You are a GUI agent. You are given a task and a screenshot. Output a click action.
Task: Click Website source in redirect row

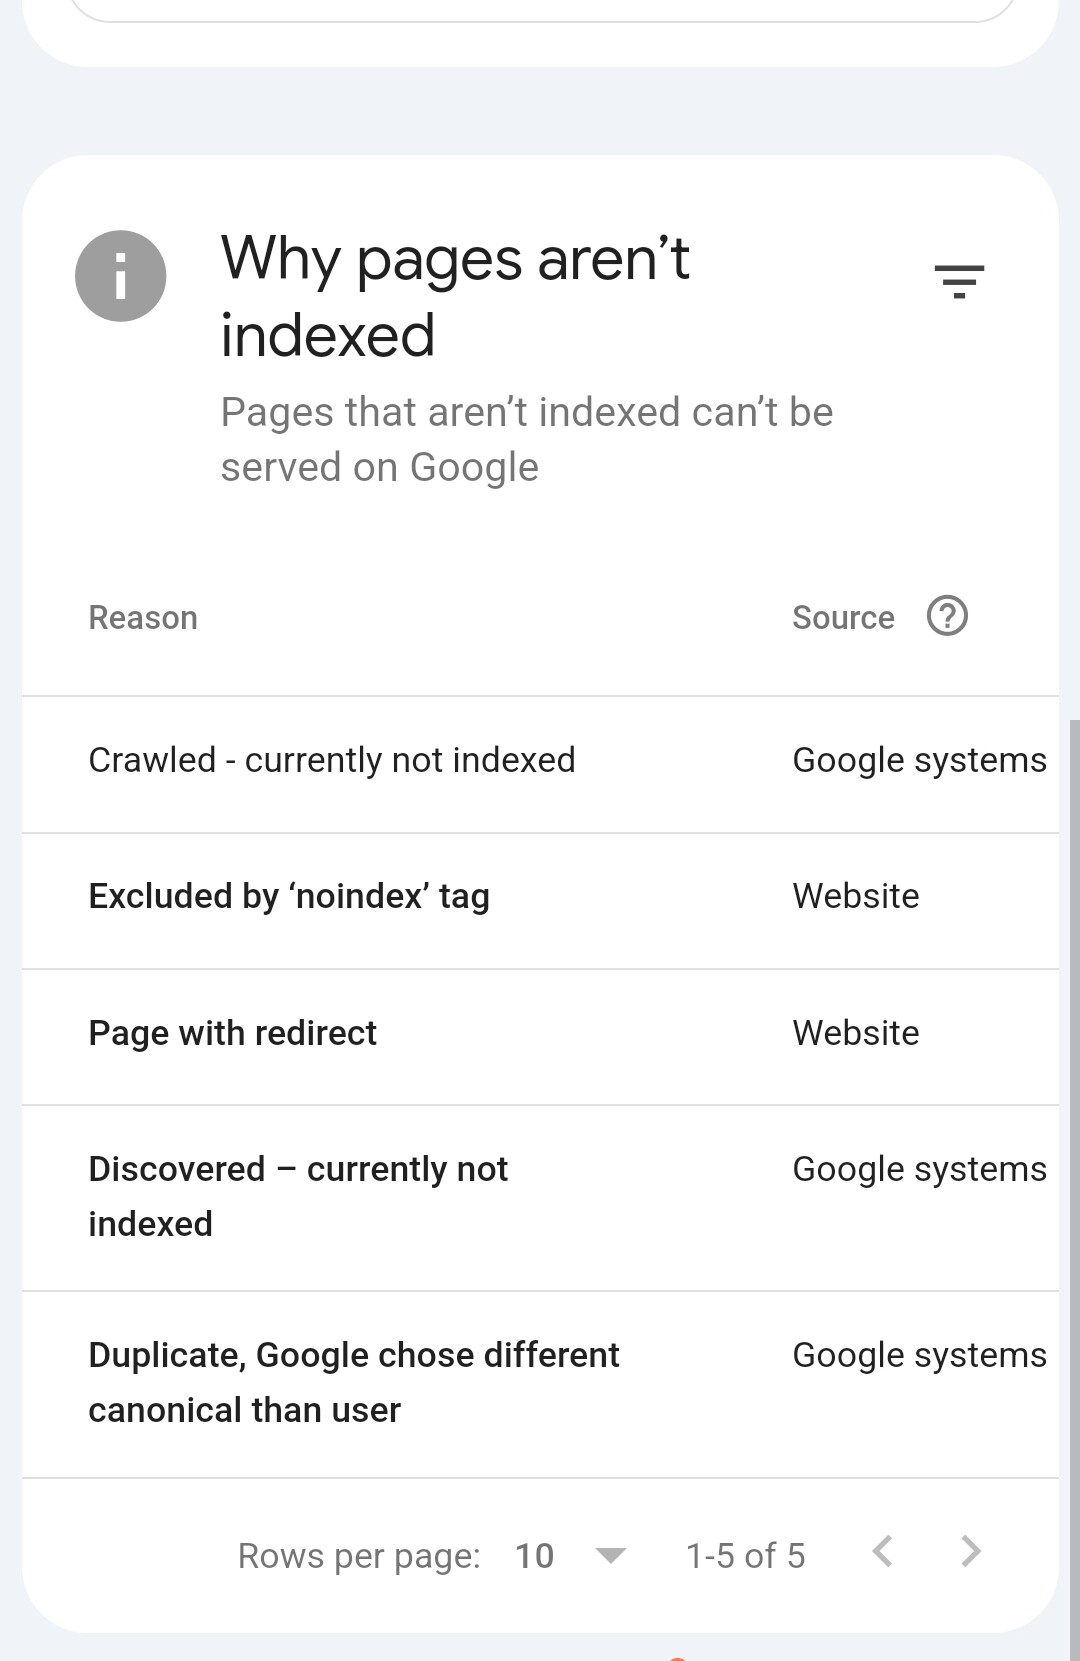856,1033
